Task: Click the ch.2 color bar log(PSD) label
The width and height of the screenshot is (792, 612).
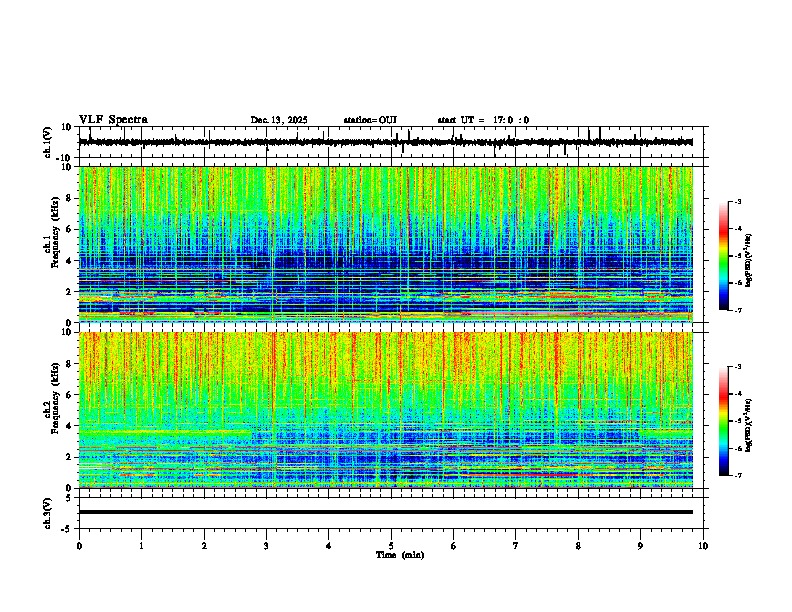Action: (750, 425)
